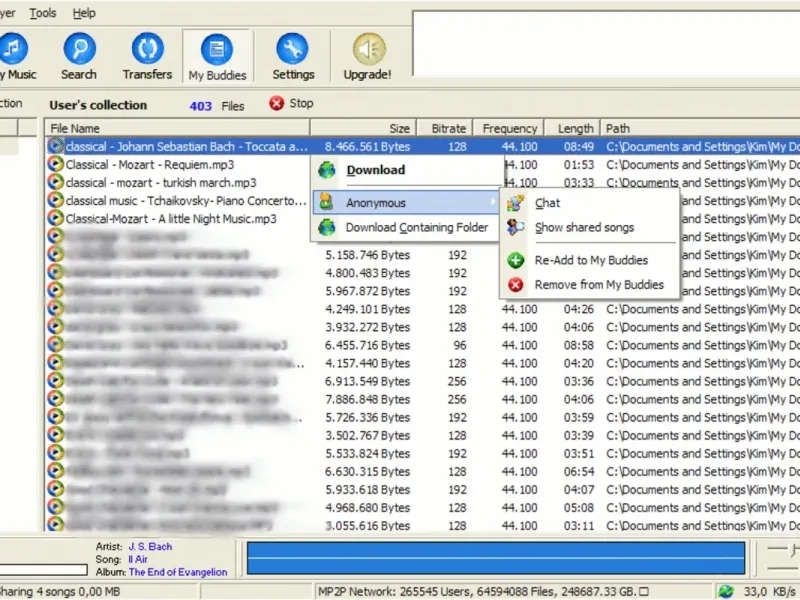The height and width of the screenshot is (600, 800).
Task: Click the green Re-Add to My Buddies icon
Action: click(516, 260)
